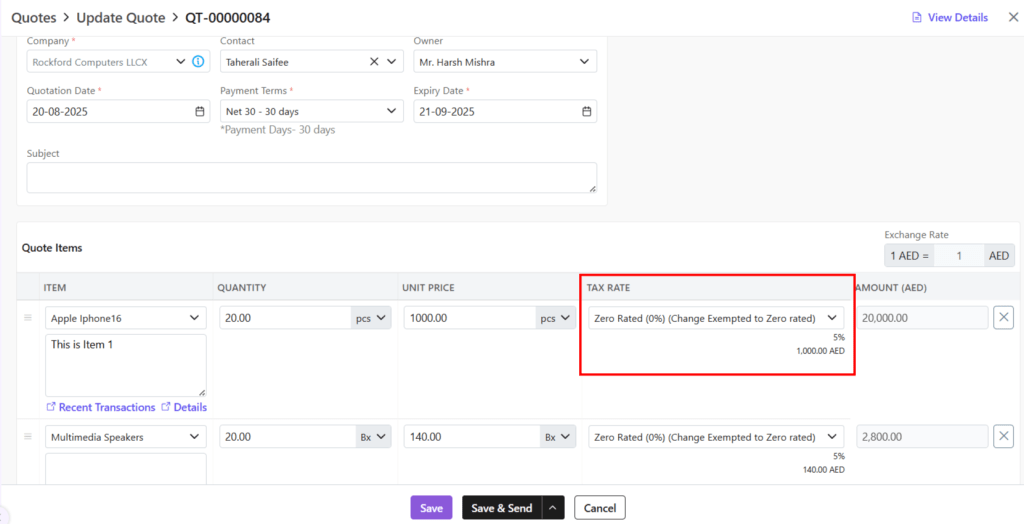Change quantity unit pcs for Apple Iphone16
This screenshot has height=524, width=1024.
coord(371,318)
